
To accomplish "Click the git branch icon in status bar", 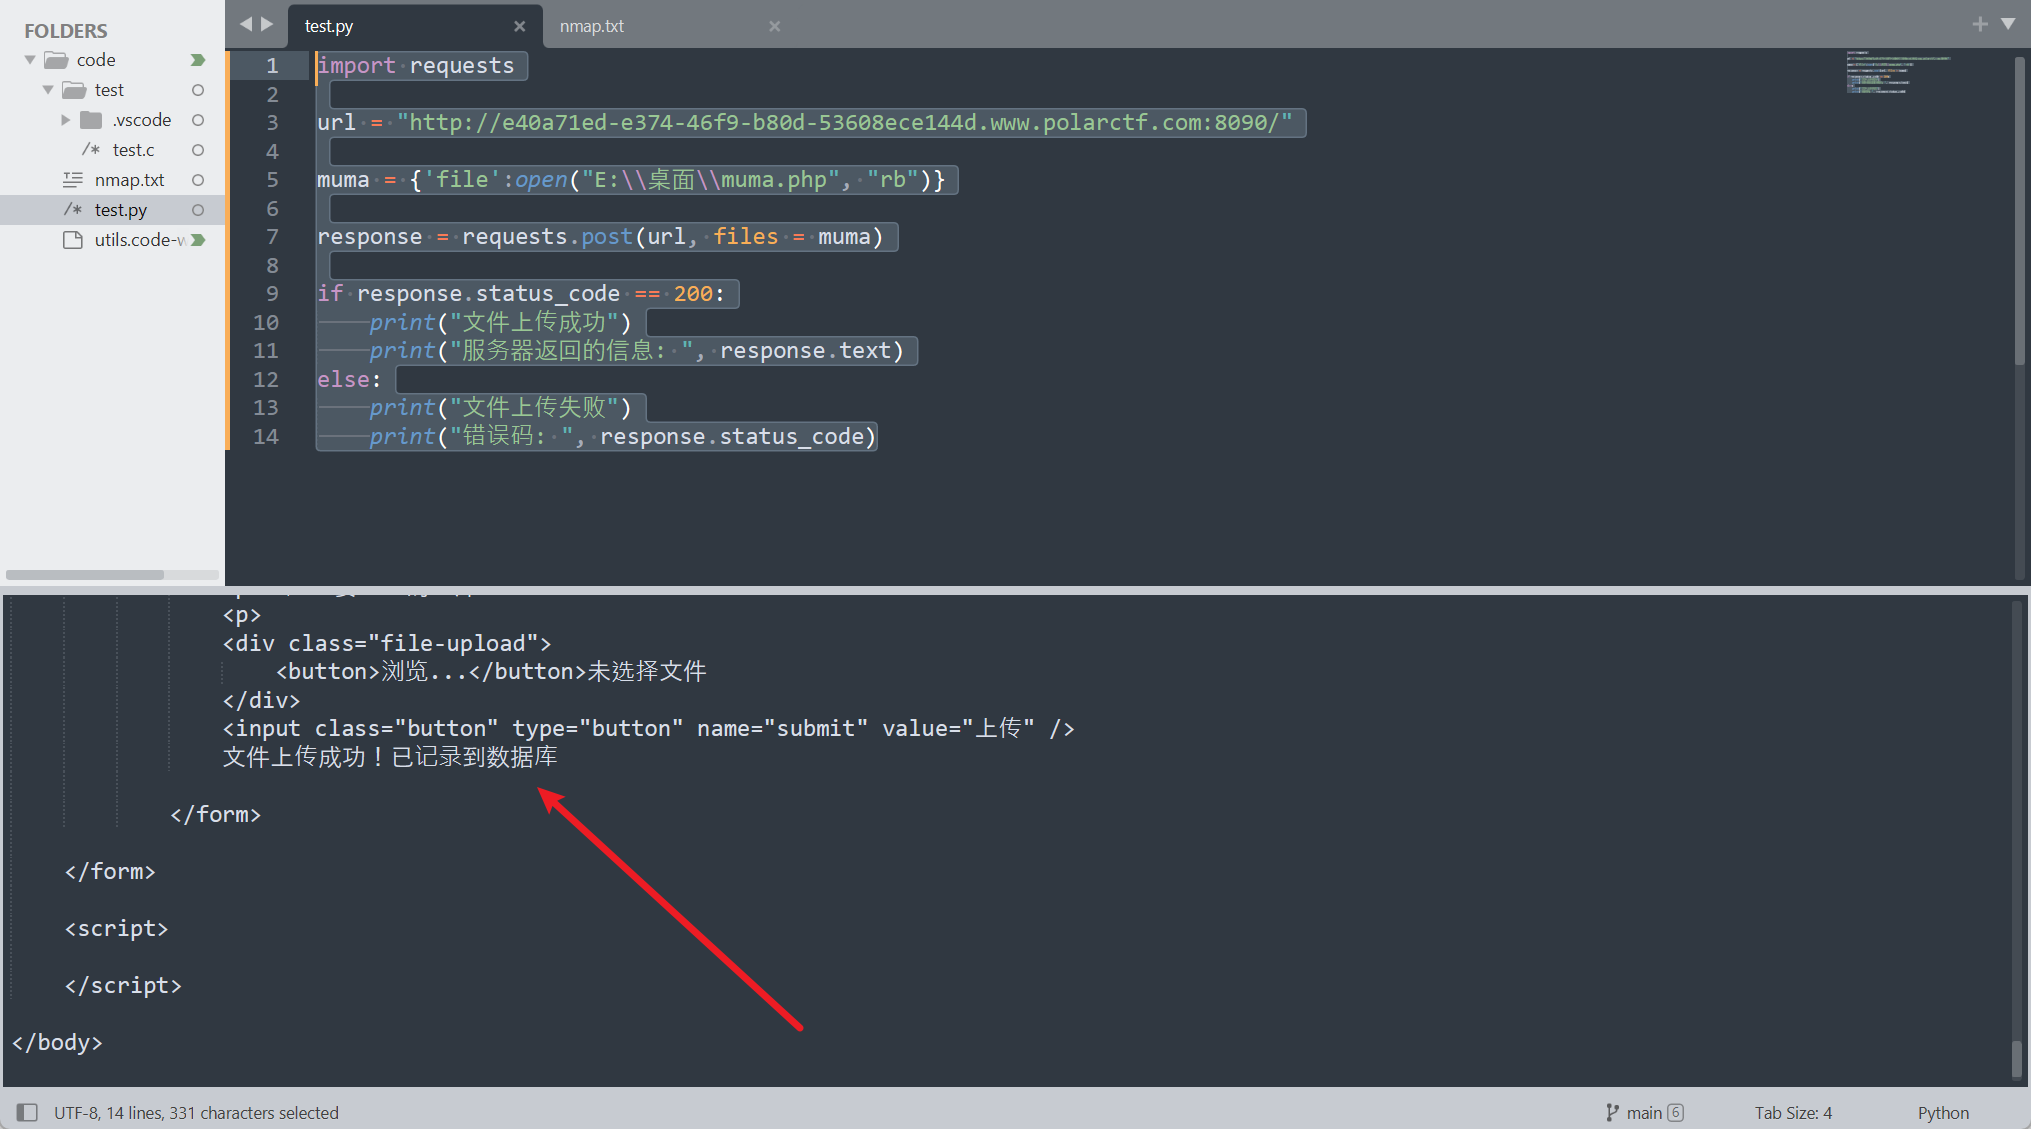I will pos(1612,1112).
